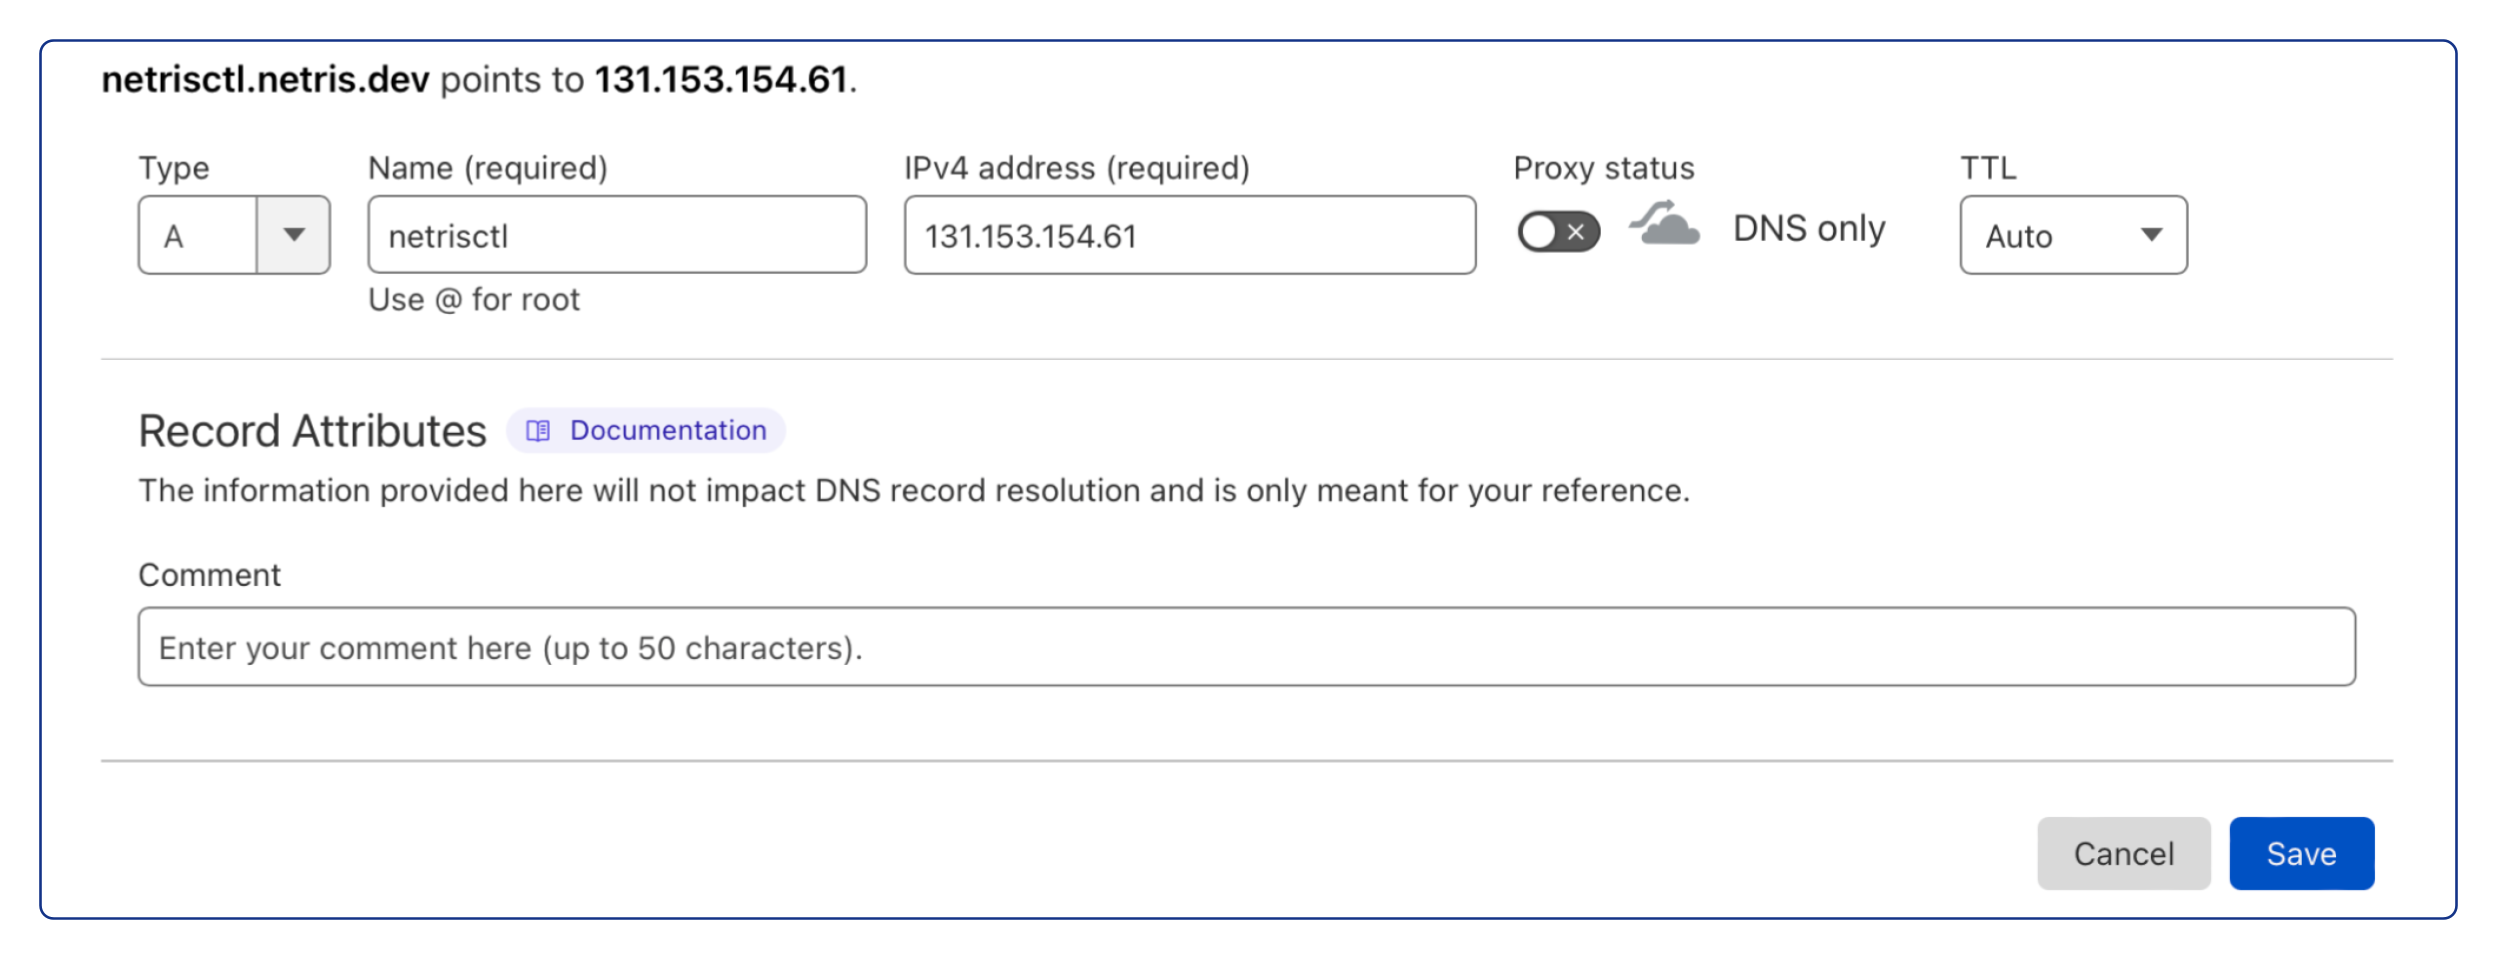Select the IPv4 address field

(1189, 233)
